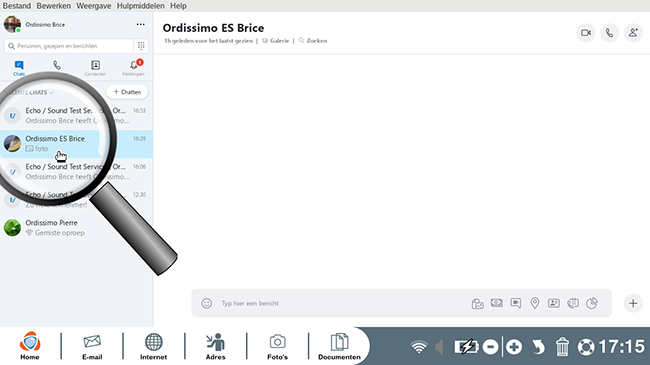
Task: Open Echo / Sound Test chat from 16:06
Action: [76, 172]
